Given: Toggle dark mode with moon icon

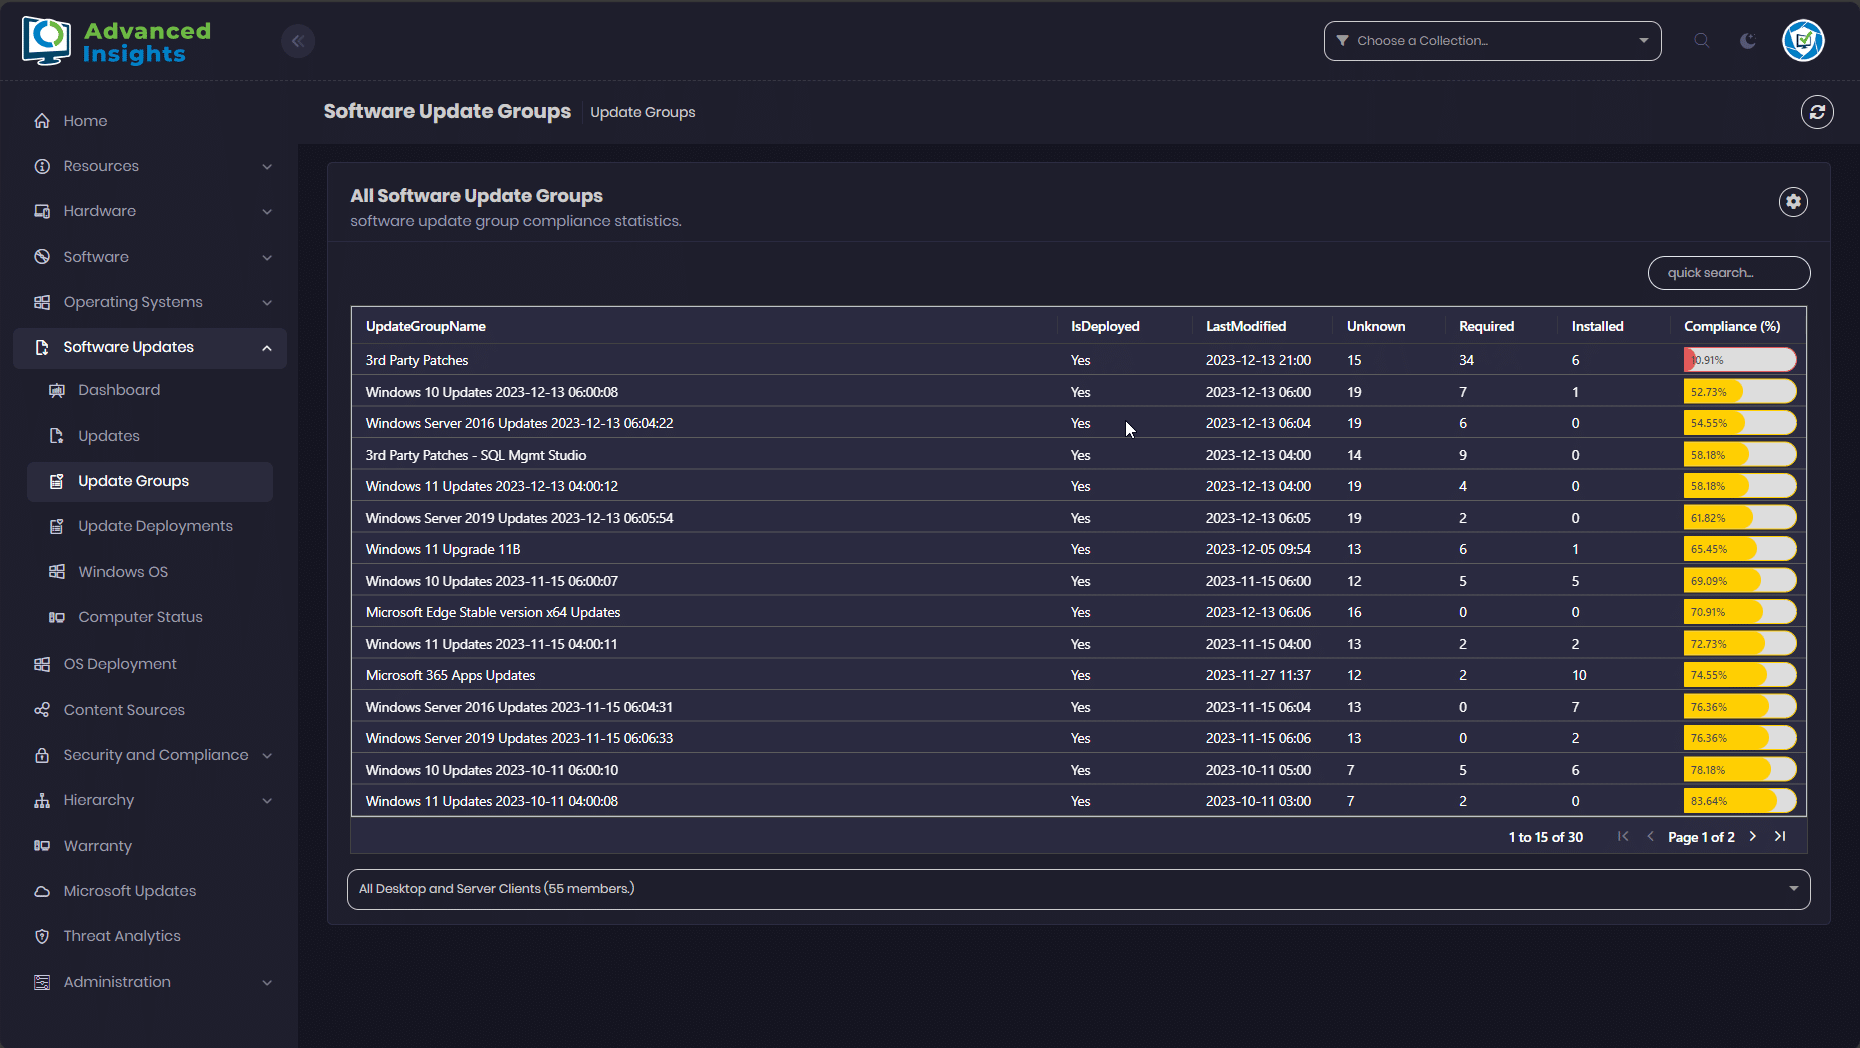Looking at the screenshot, I should click(1748, 41).
